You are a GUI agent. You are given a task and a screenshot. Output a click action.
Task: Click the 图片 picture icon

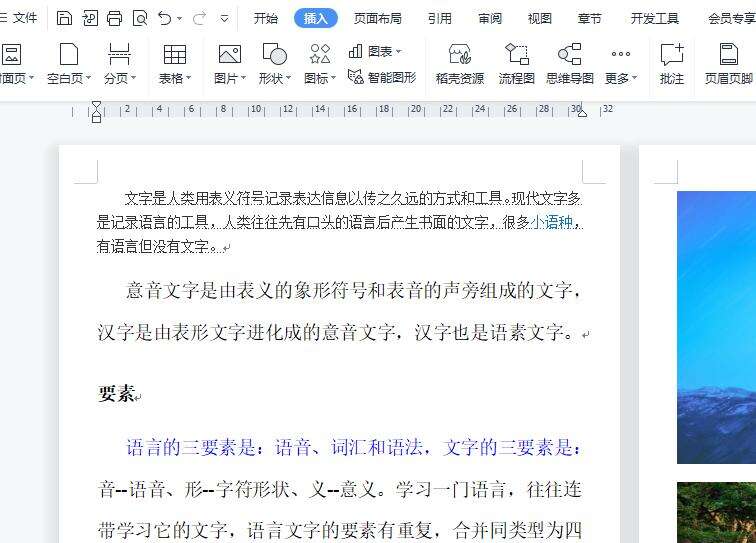click(230, 54)
